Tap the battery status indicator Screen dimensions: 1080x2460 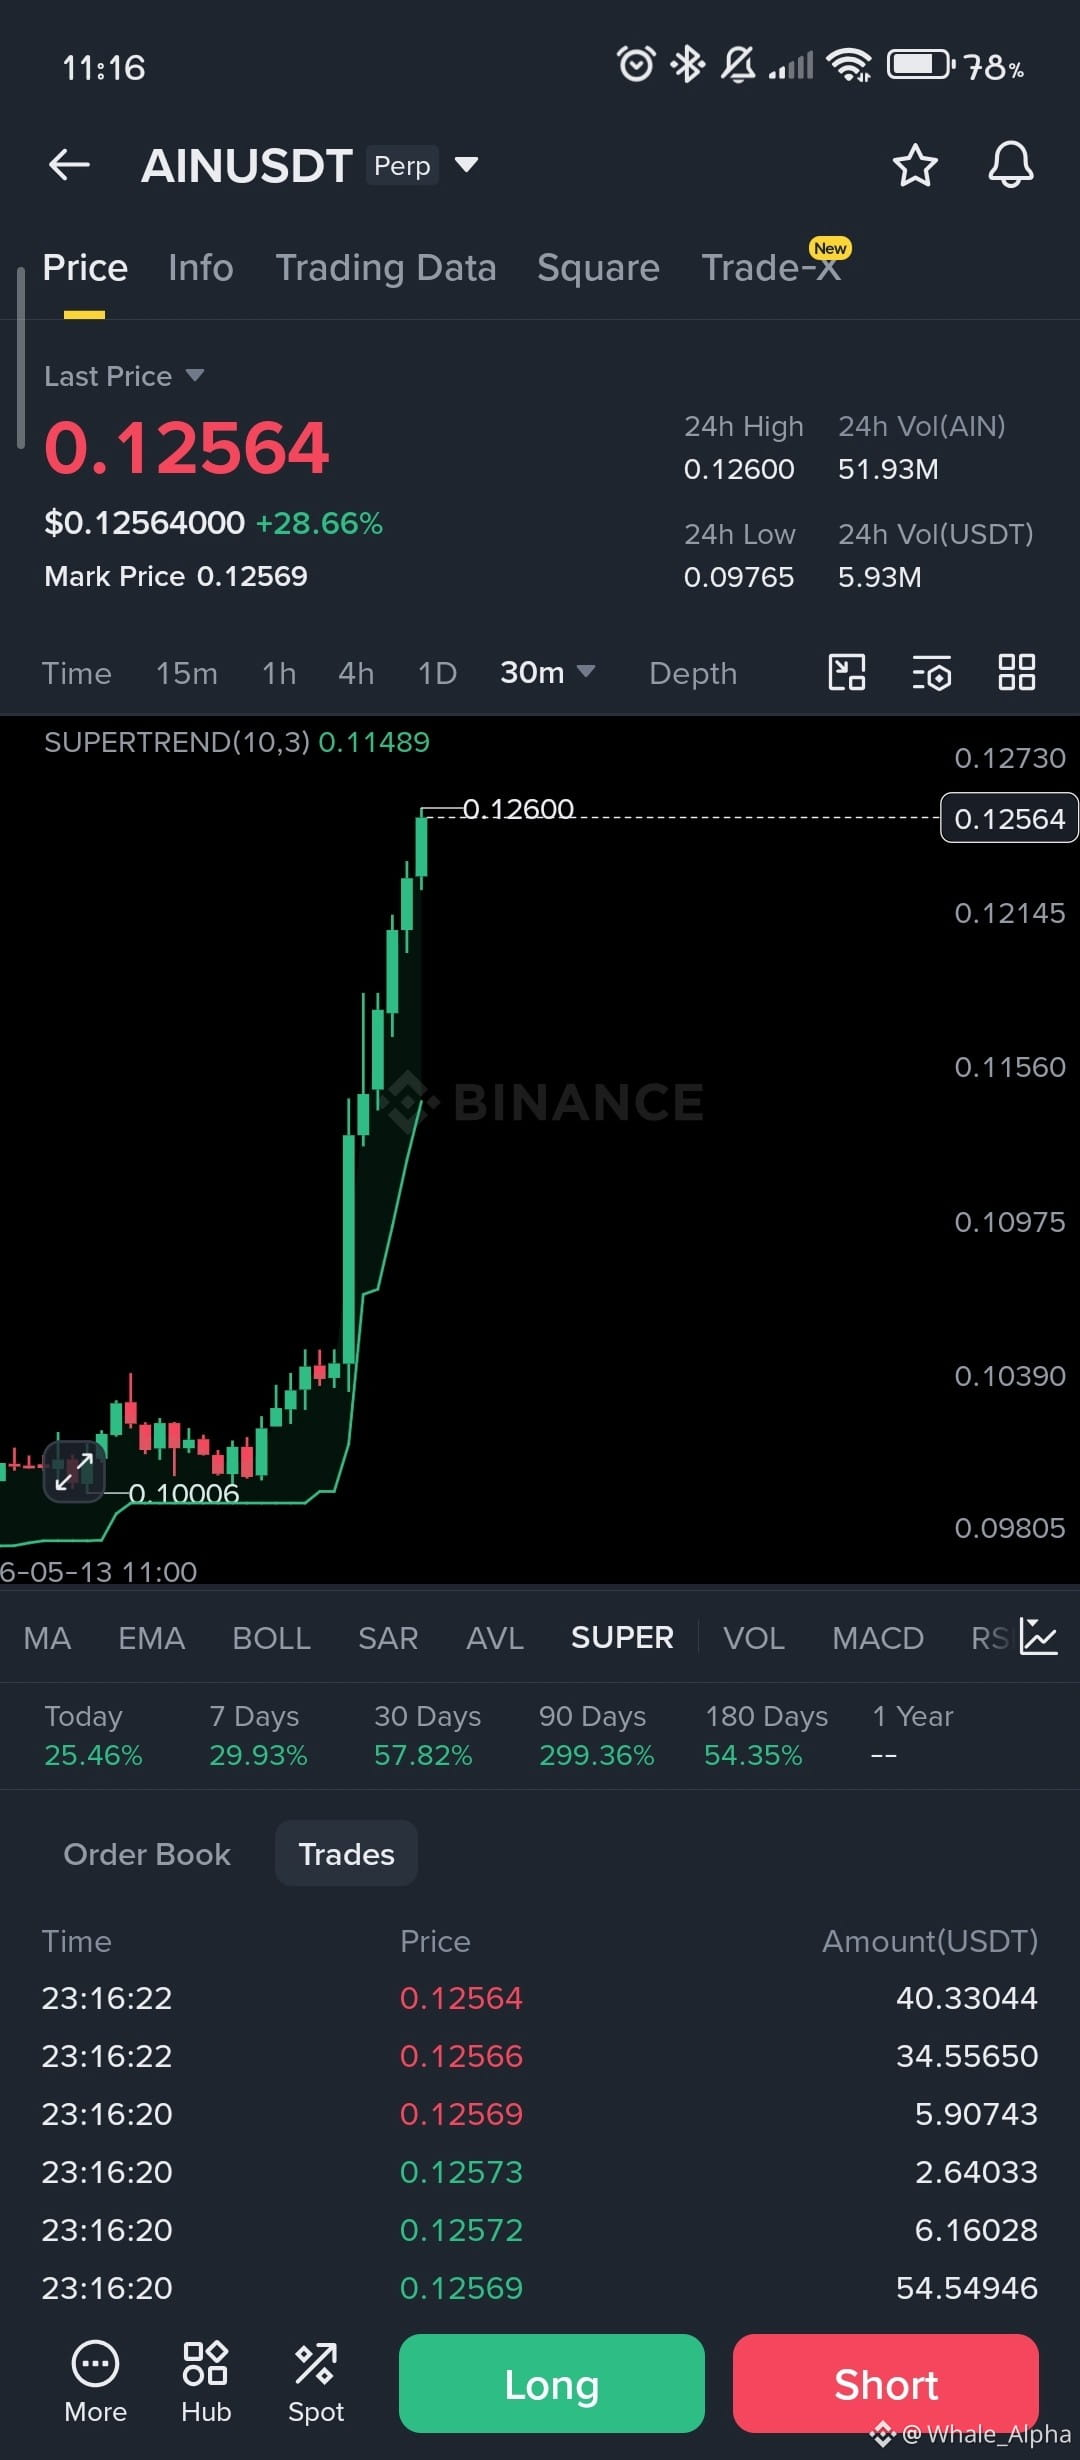coord(921,65)
